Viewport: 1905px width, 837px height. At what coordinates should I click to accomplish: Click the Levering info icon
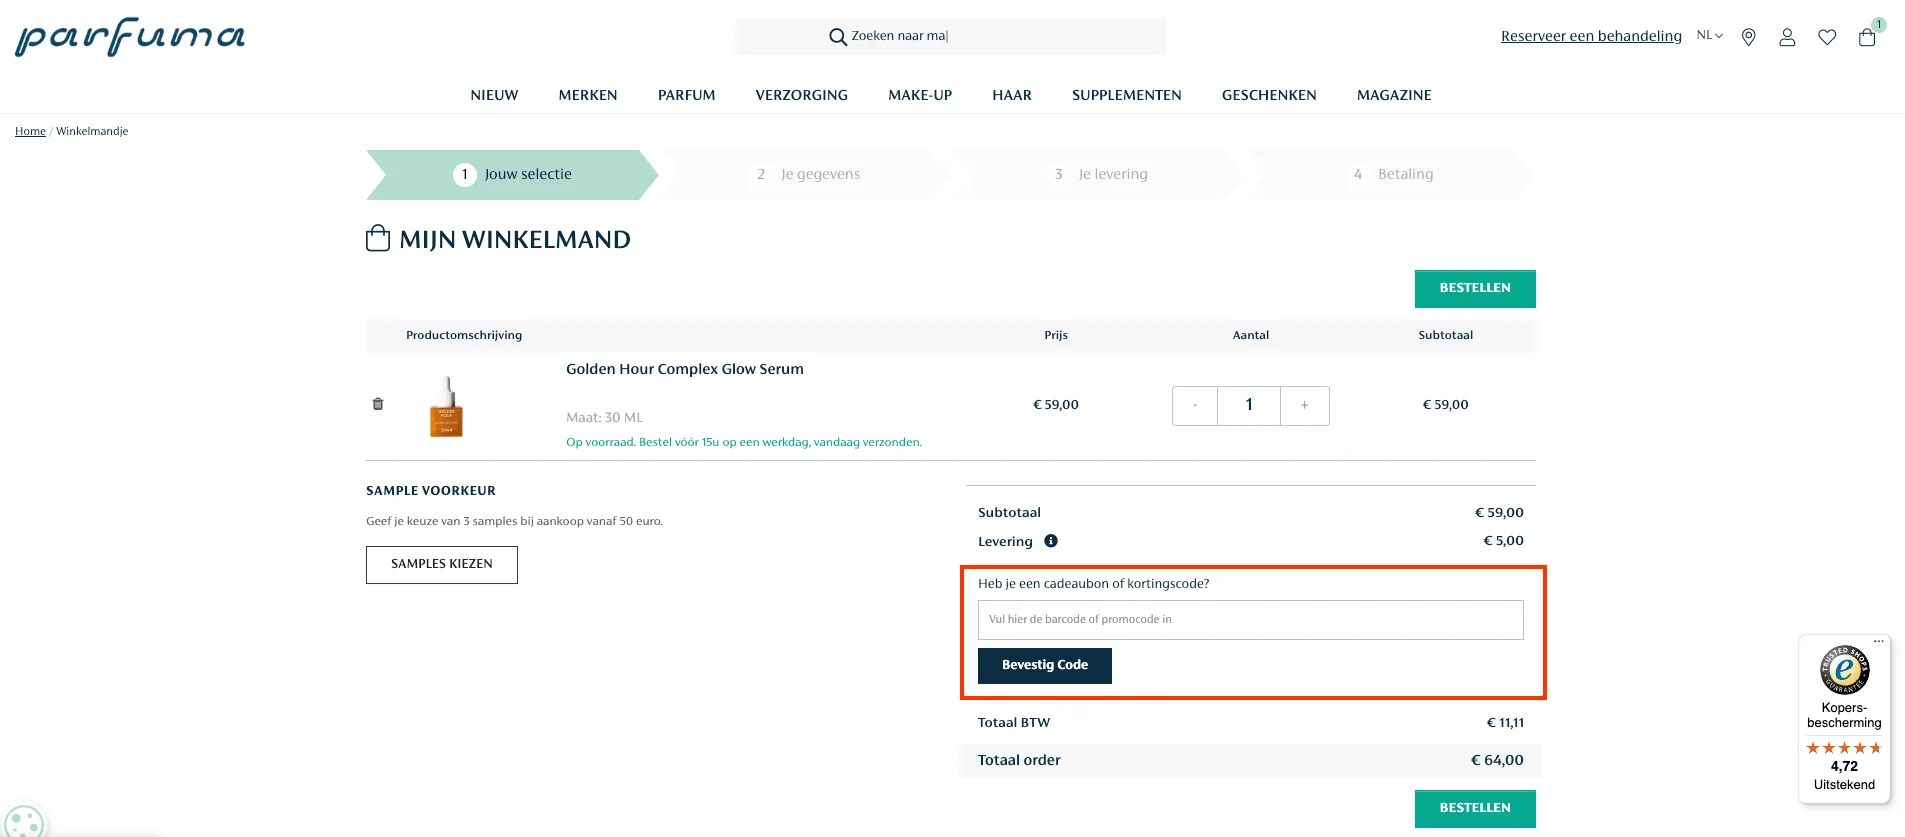click(1051, 541)
